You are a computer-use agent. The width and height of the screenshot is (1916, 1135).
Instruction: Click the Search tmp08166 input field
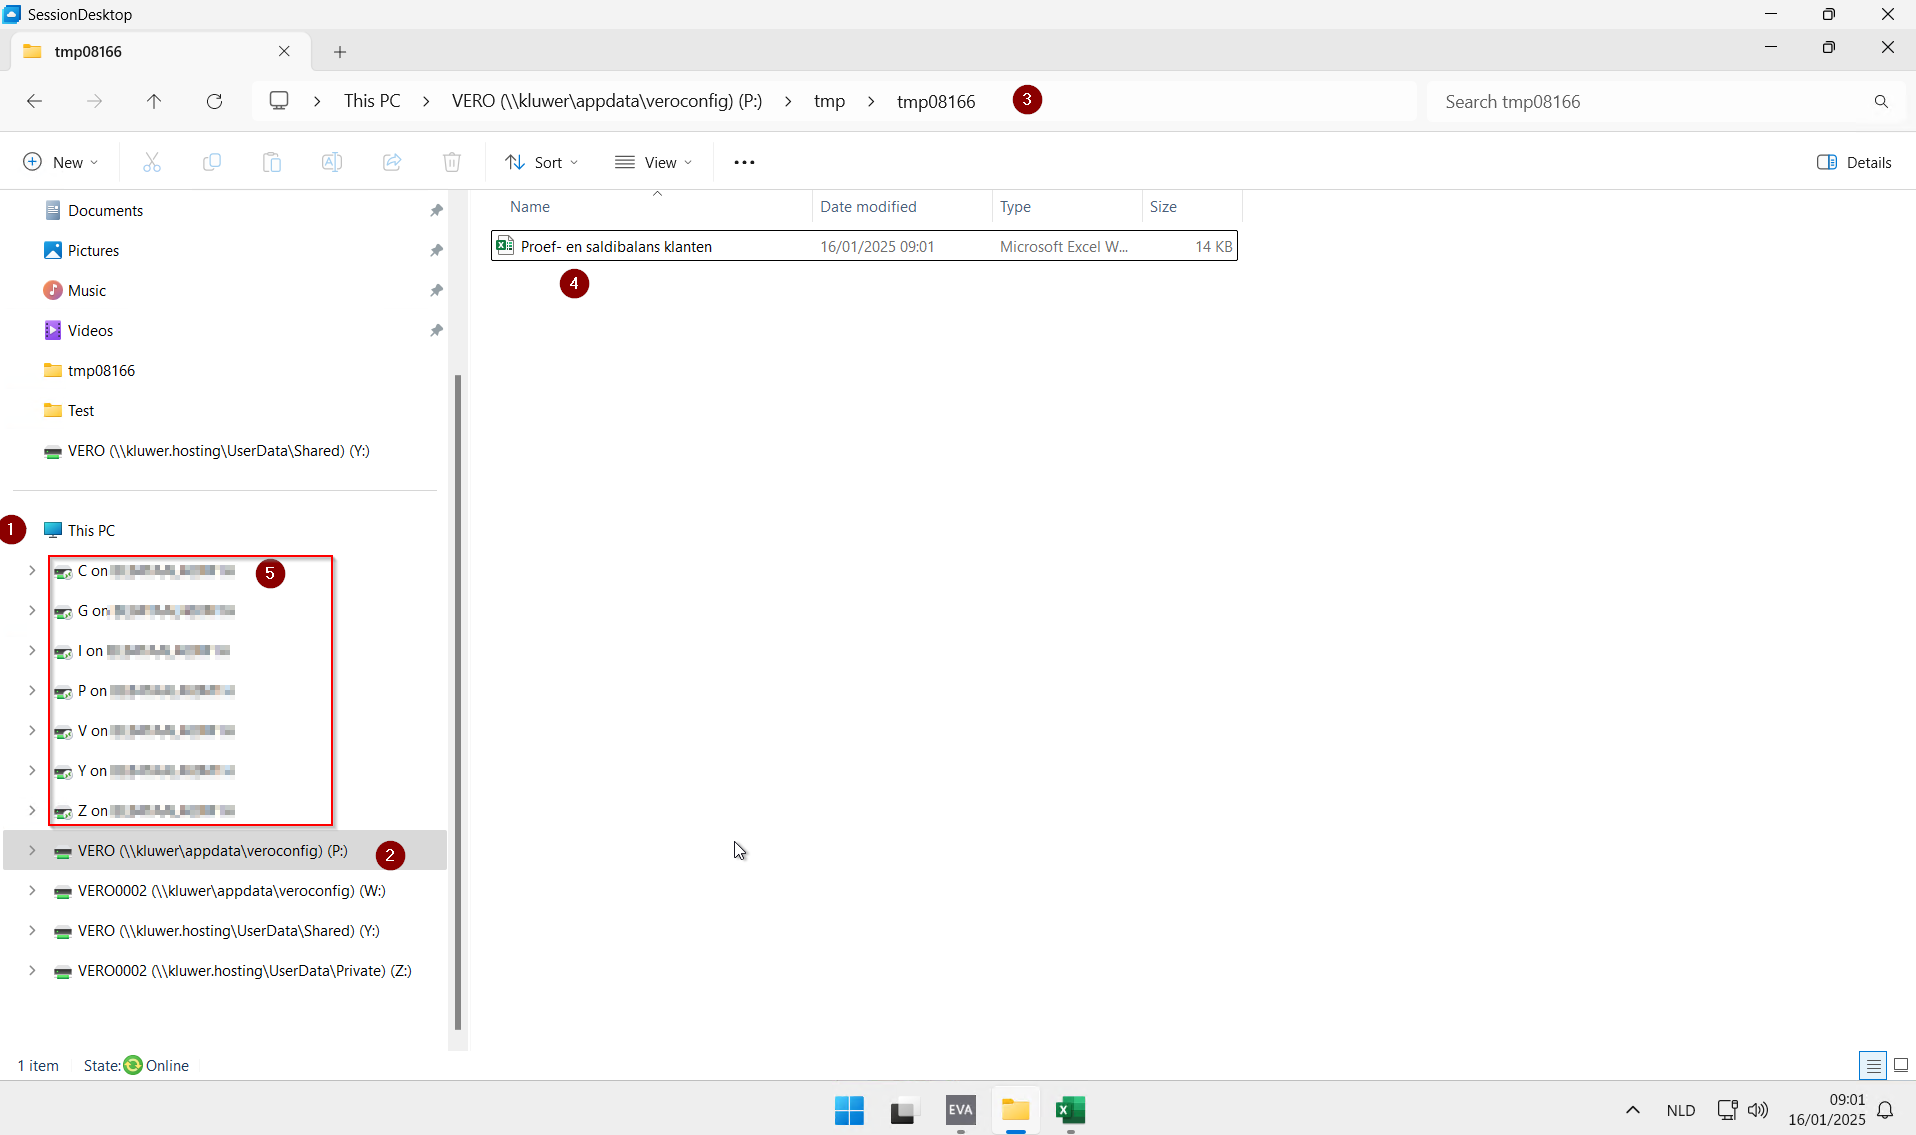point(1650,101)
